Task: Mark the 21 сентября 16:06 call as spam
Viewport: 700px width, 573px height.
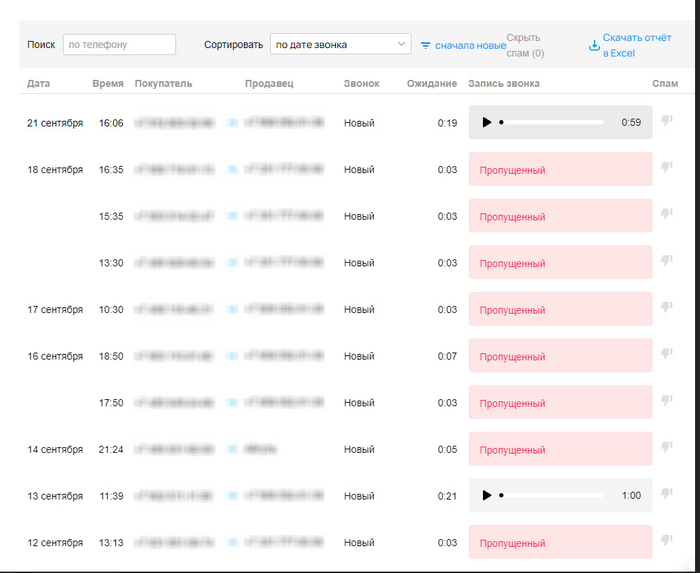Action: [x=667, y=120]
